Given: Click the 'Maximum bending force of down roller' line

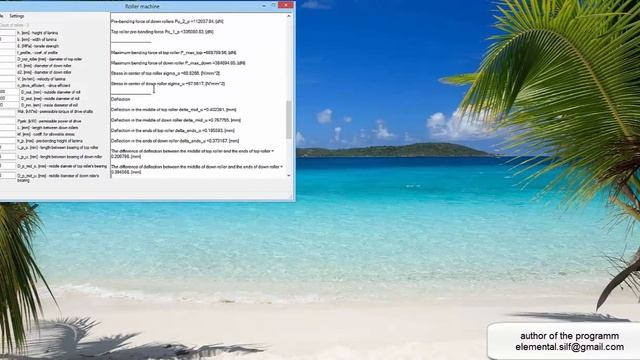Looking at the screenshot, I should (x=178, y=63).
